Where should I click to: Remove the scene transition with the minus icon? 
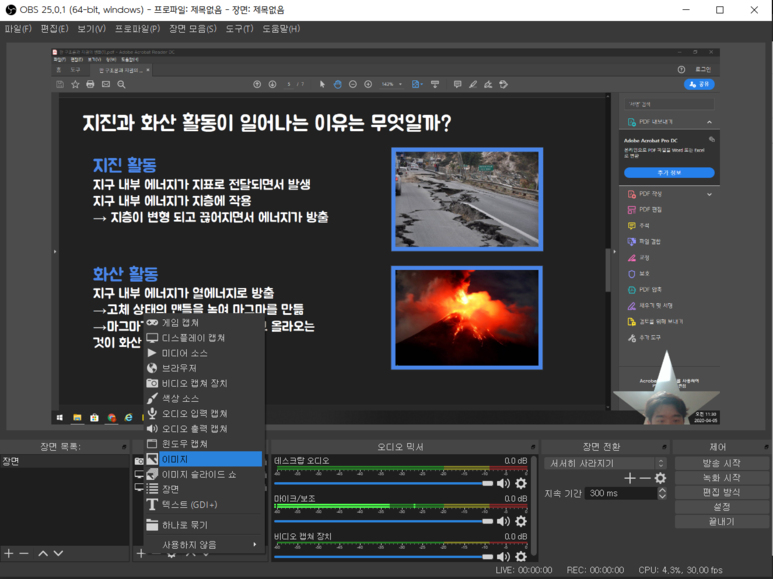click(x=644, y=478)
